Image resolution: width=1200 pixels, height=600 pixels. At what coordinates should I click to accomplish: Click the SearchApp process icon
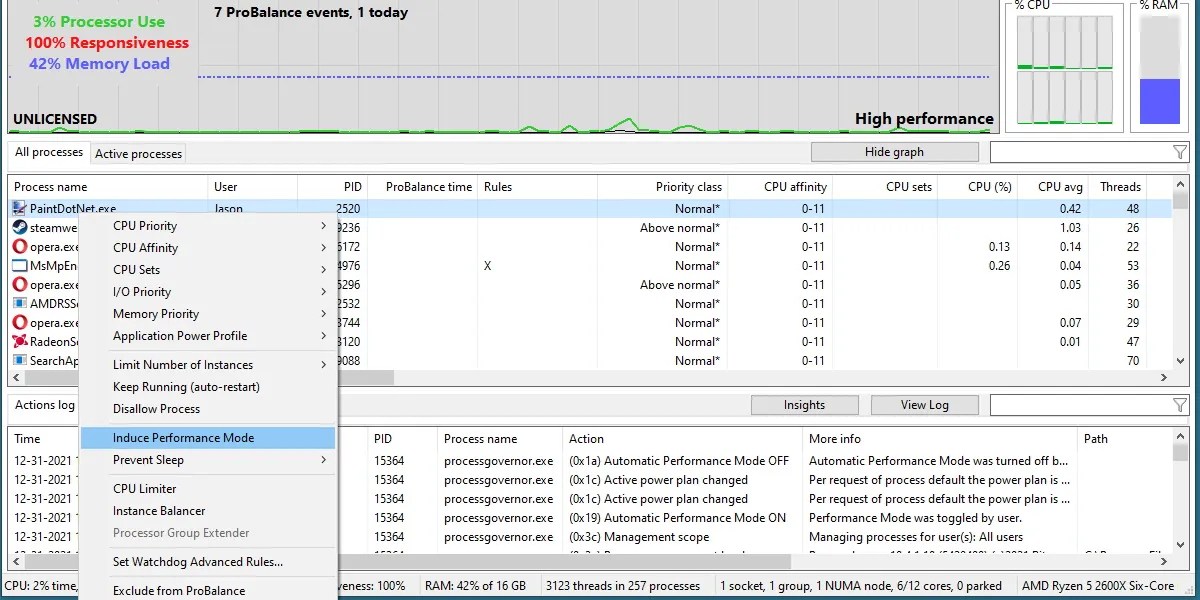click(x=17, y=360)
